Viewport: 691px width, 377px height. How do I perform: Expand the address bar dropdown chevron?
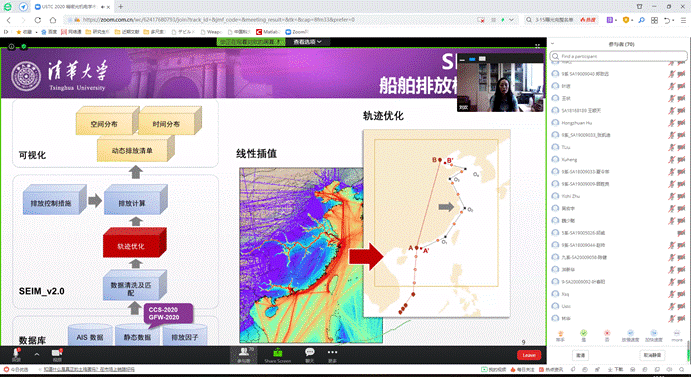coord(511,20)
